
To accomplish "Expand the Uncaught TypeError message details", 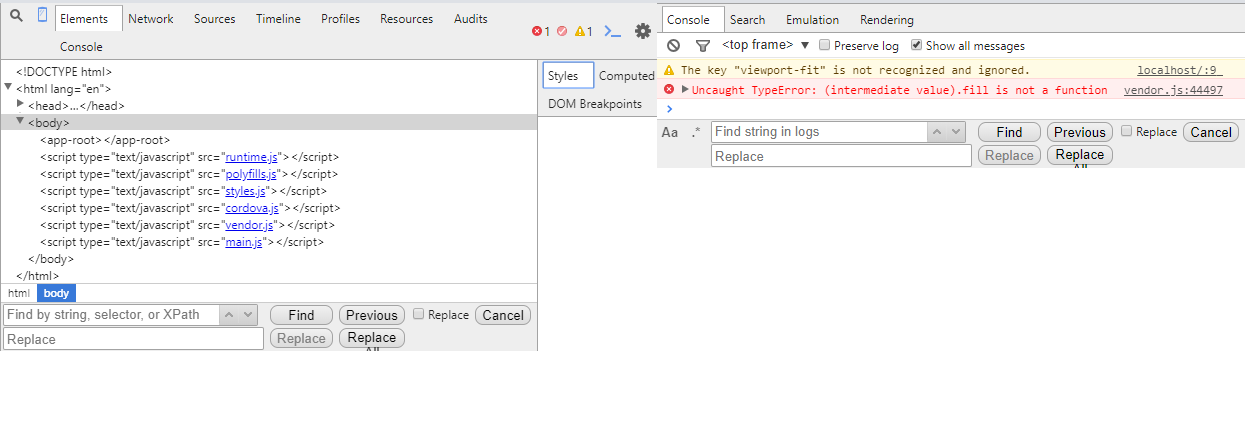I will 685,89.
